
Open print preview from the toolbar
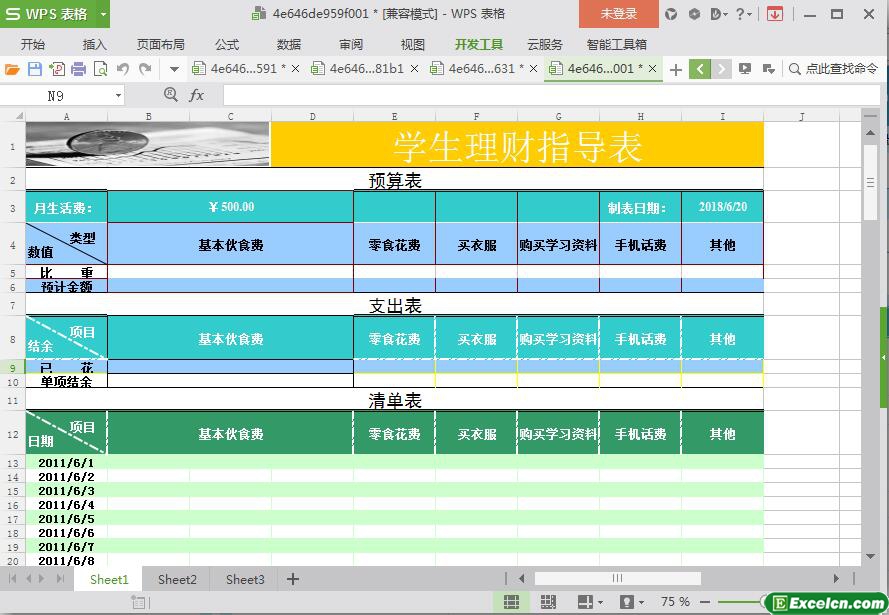click(x=100, y=69)
